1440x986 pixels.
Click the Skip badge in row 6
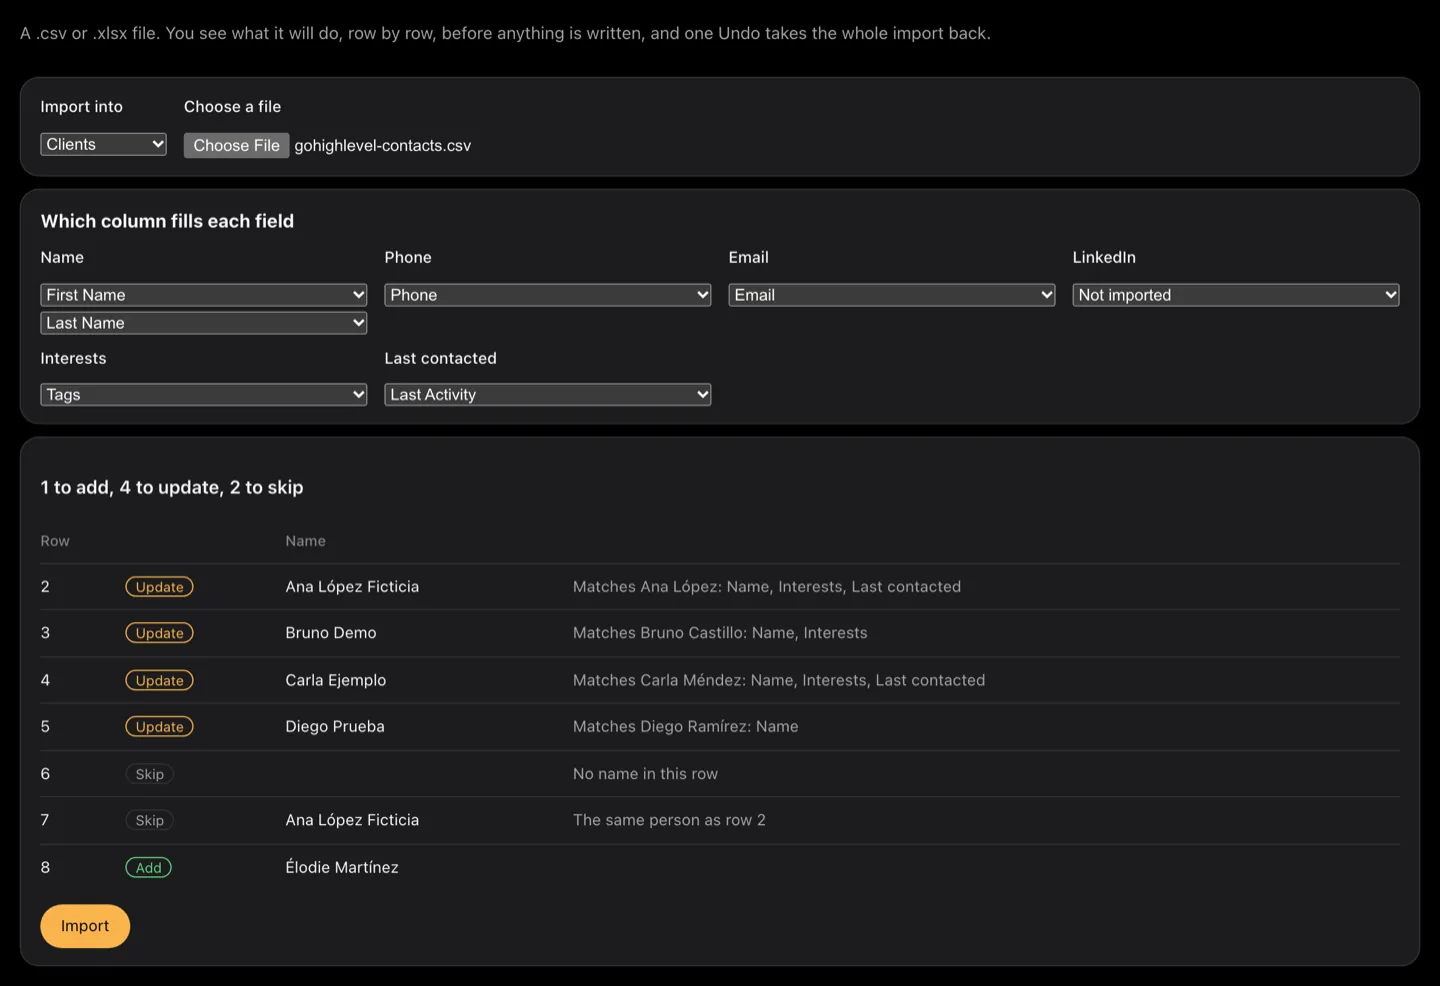(150, 774)
